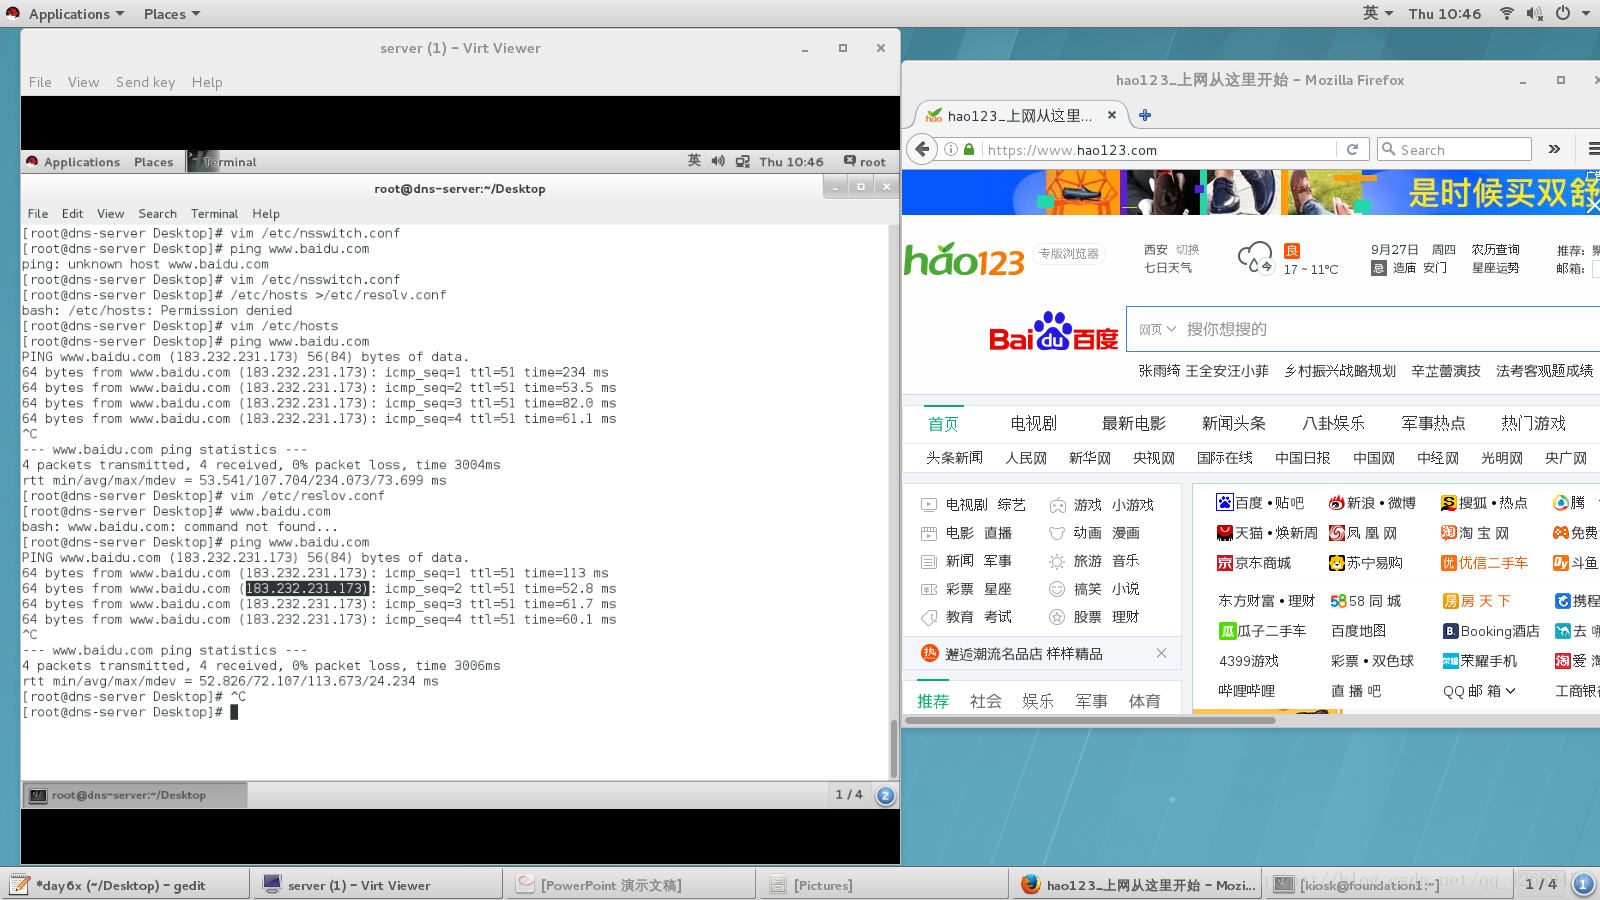This screenshot has height=900, width=1600.
Task: Select the 最新电影 navigation tab
Action: click(1133, 423)
